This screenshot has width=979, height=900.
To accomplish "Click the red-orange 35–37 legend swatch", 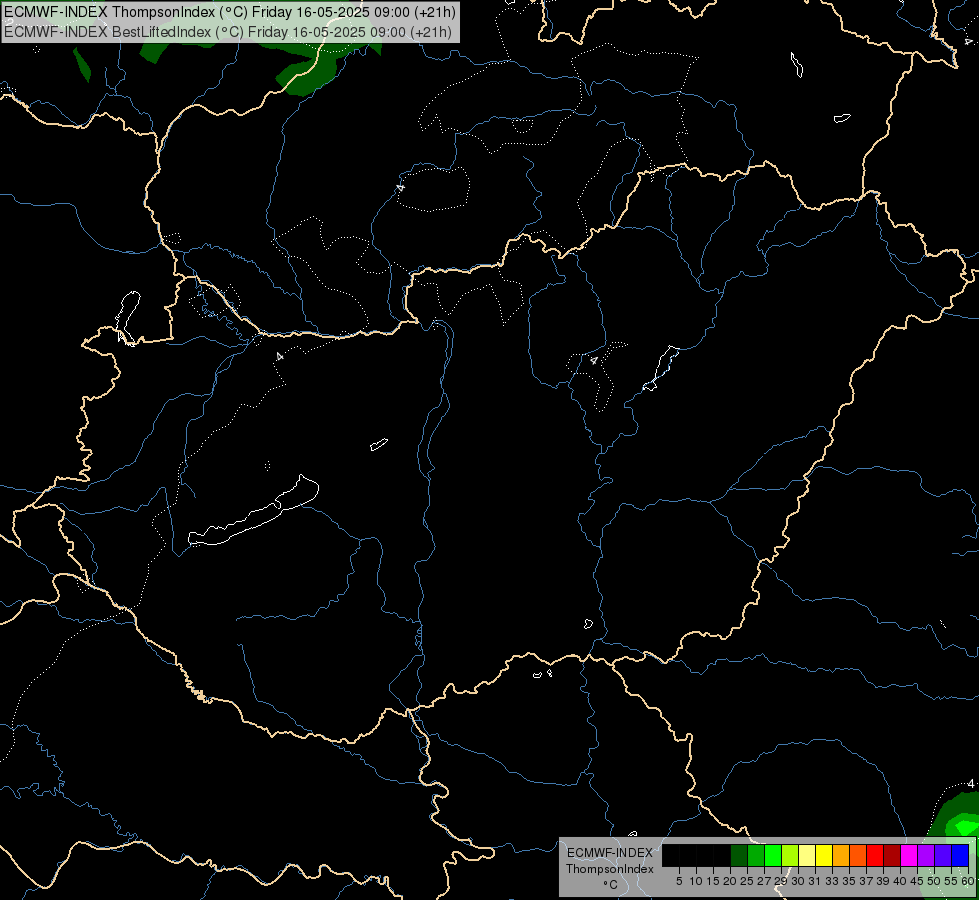I will 858,855.
